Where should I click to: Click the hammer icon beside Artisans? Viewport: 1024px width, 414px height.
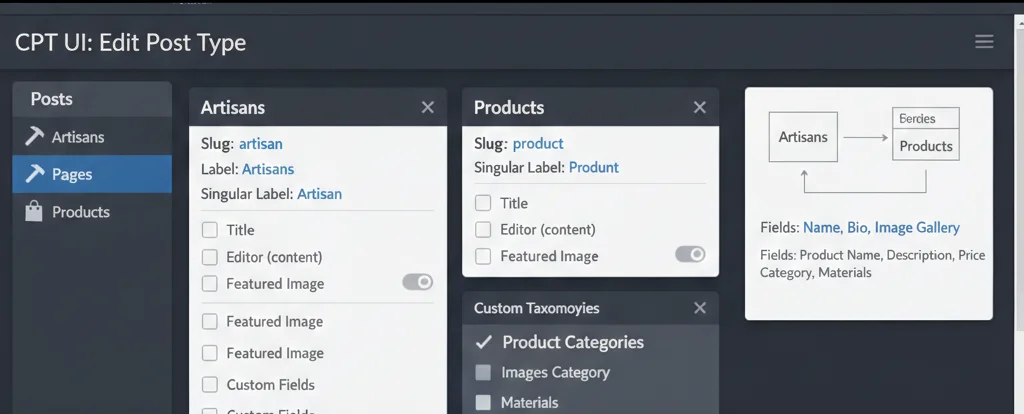(x=34, y=136)
